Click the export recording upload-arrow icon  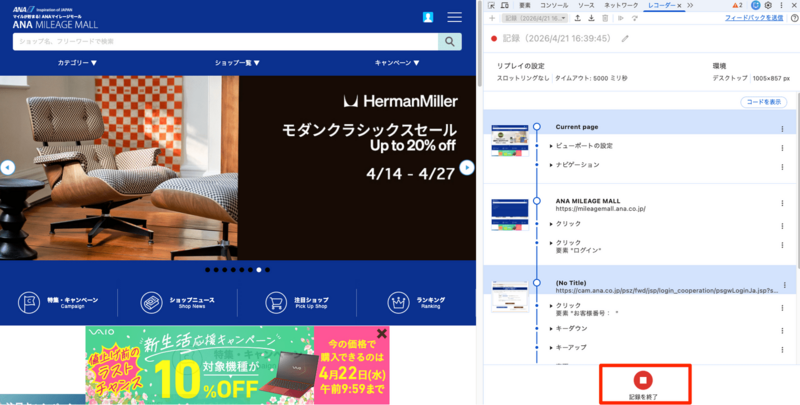click(578, 18)
